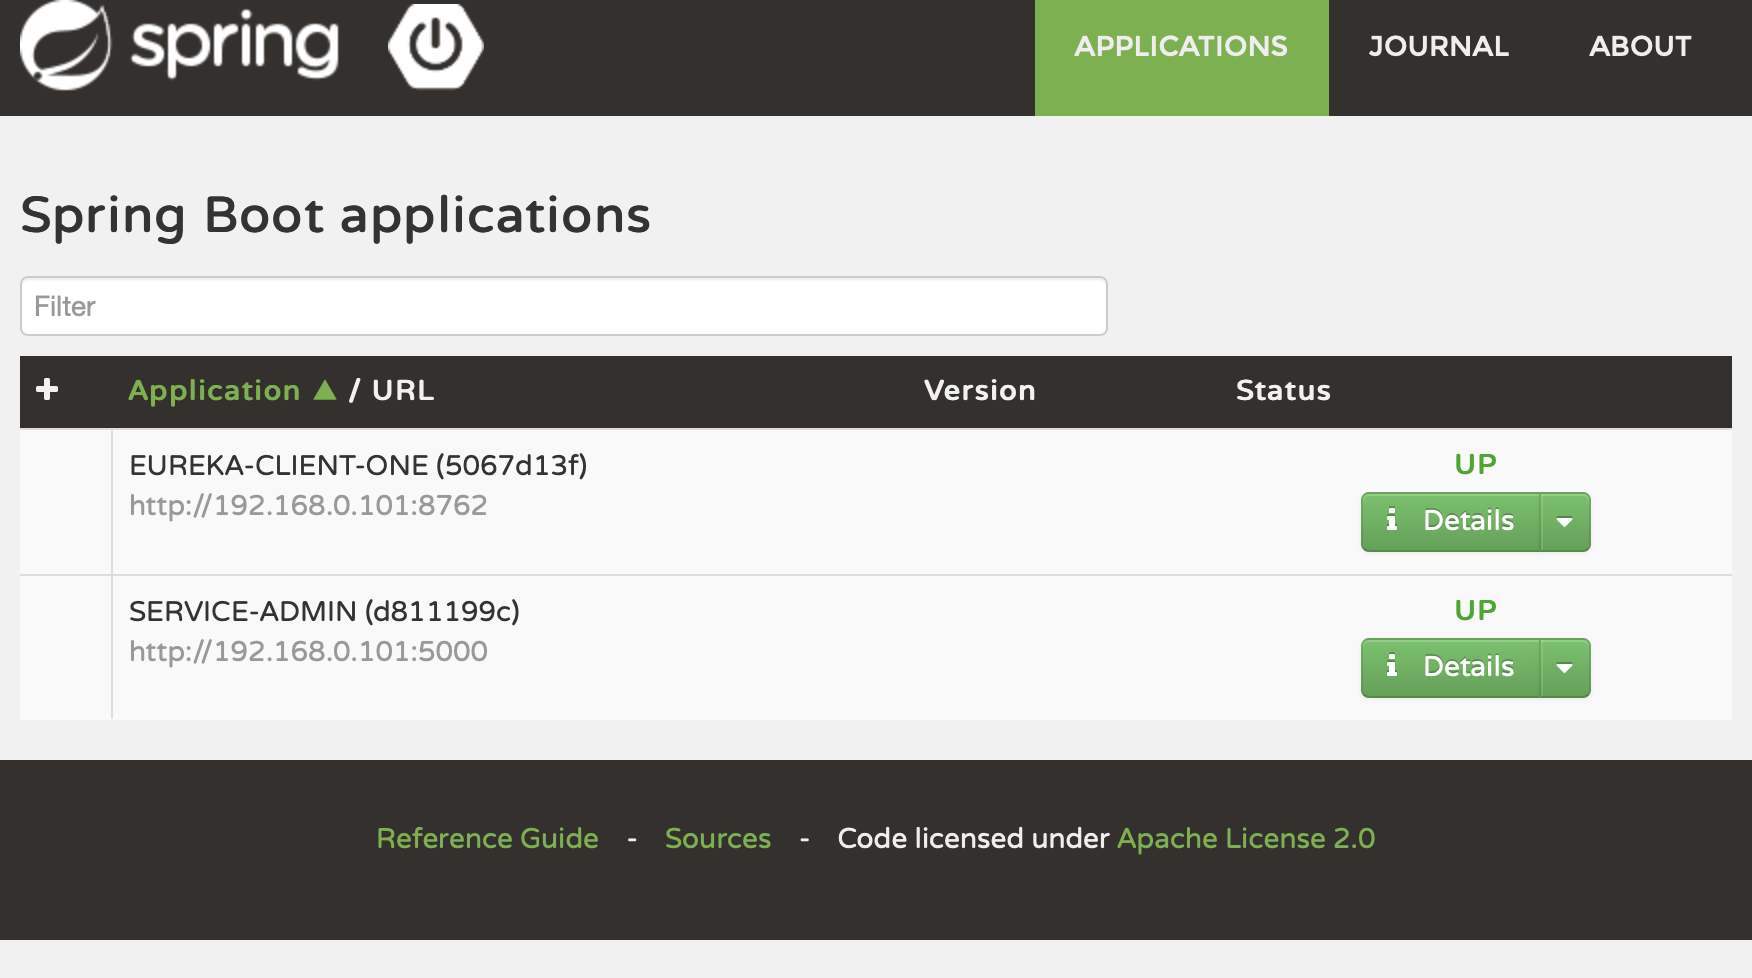Viewport: 1752px width, 978px height.
Task: Click URL http://192.168.0.101:8762
Action: coord(308,505)
